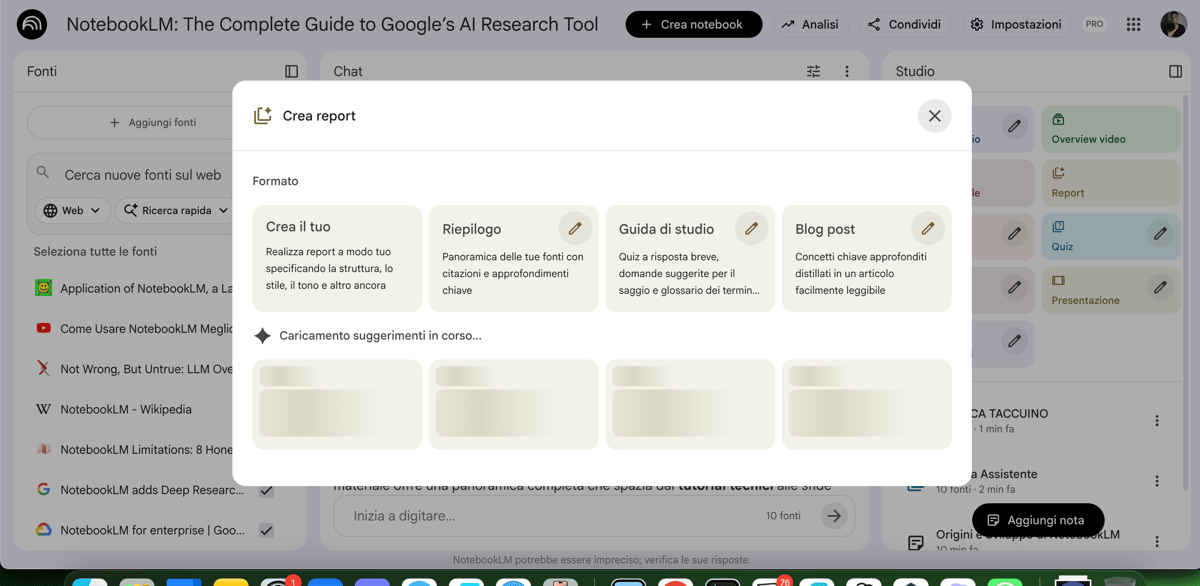Open options for the Assistente note
The image size is (1200, 586).
click(1157, 481)
